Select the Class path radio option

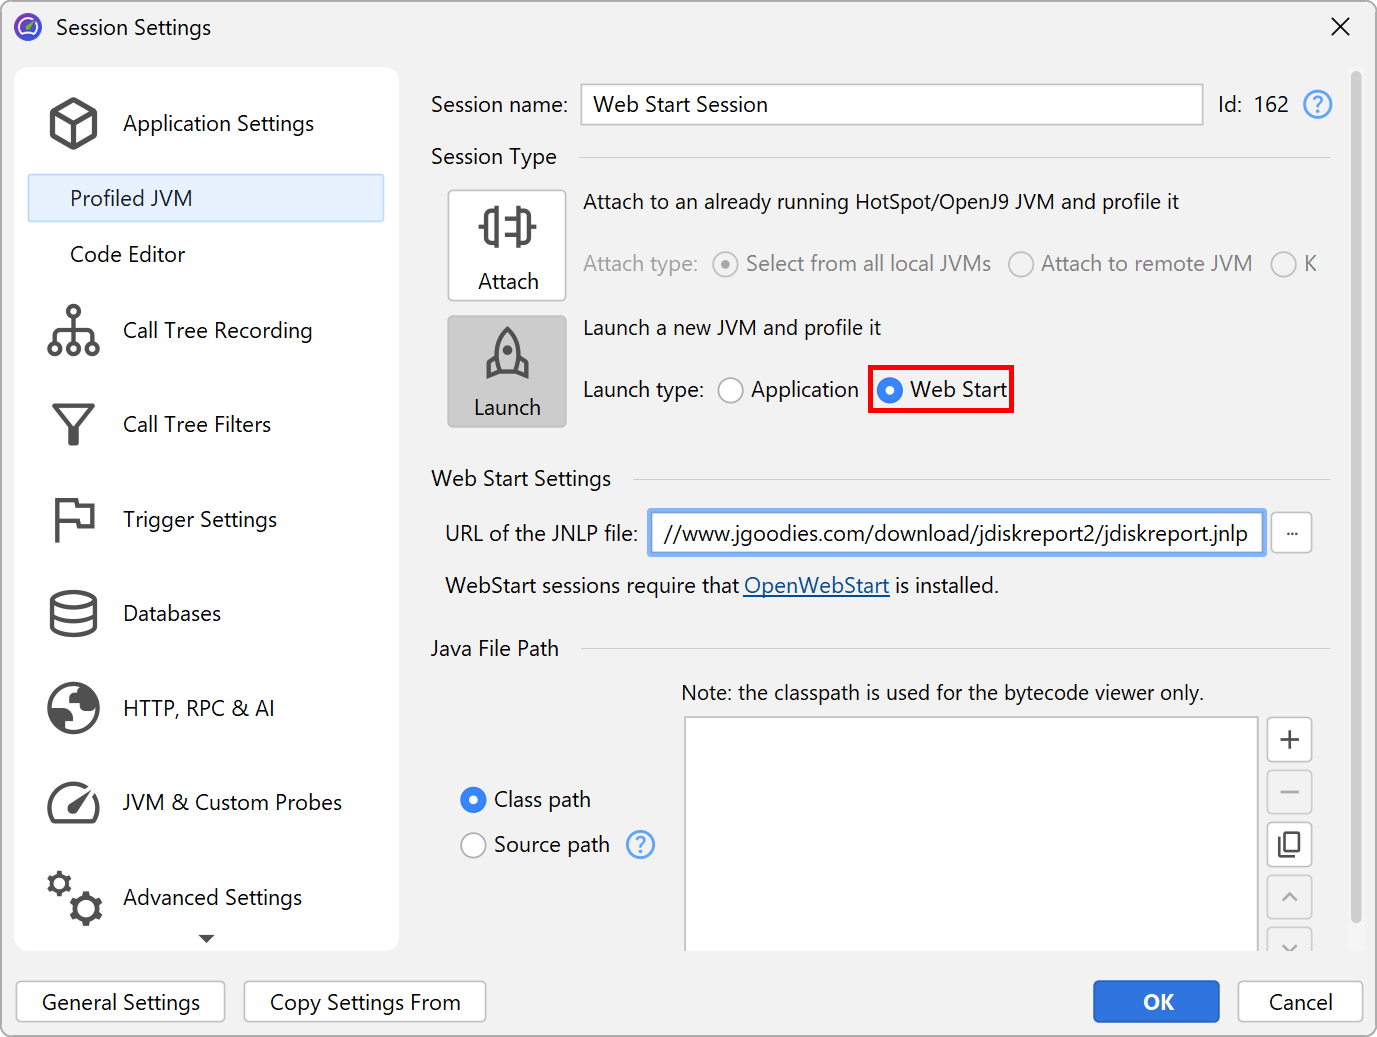coord(473,800)
